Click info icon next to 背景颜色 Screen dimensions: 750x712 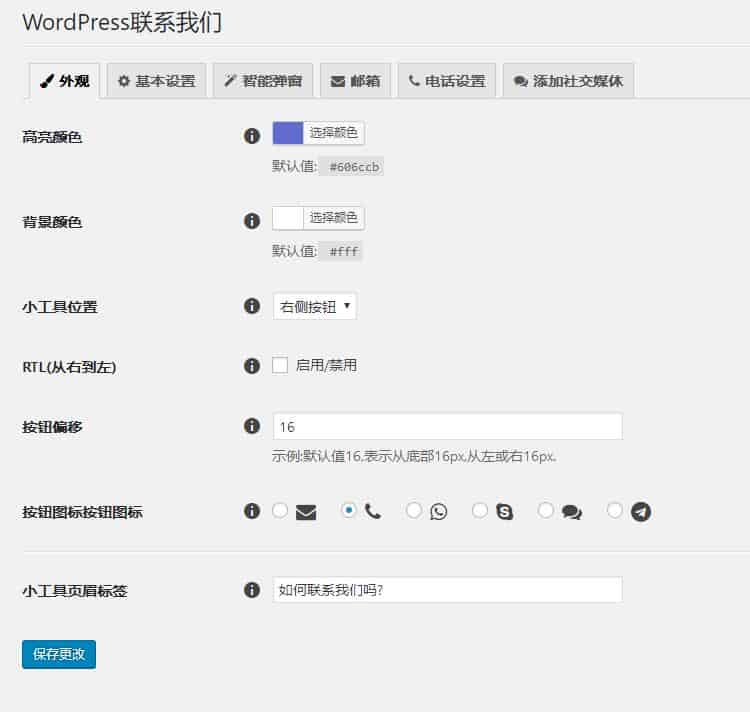click(252, 221)
